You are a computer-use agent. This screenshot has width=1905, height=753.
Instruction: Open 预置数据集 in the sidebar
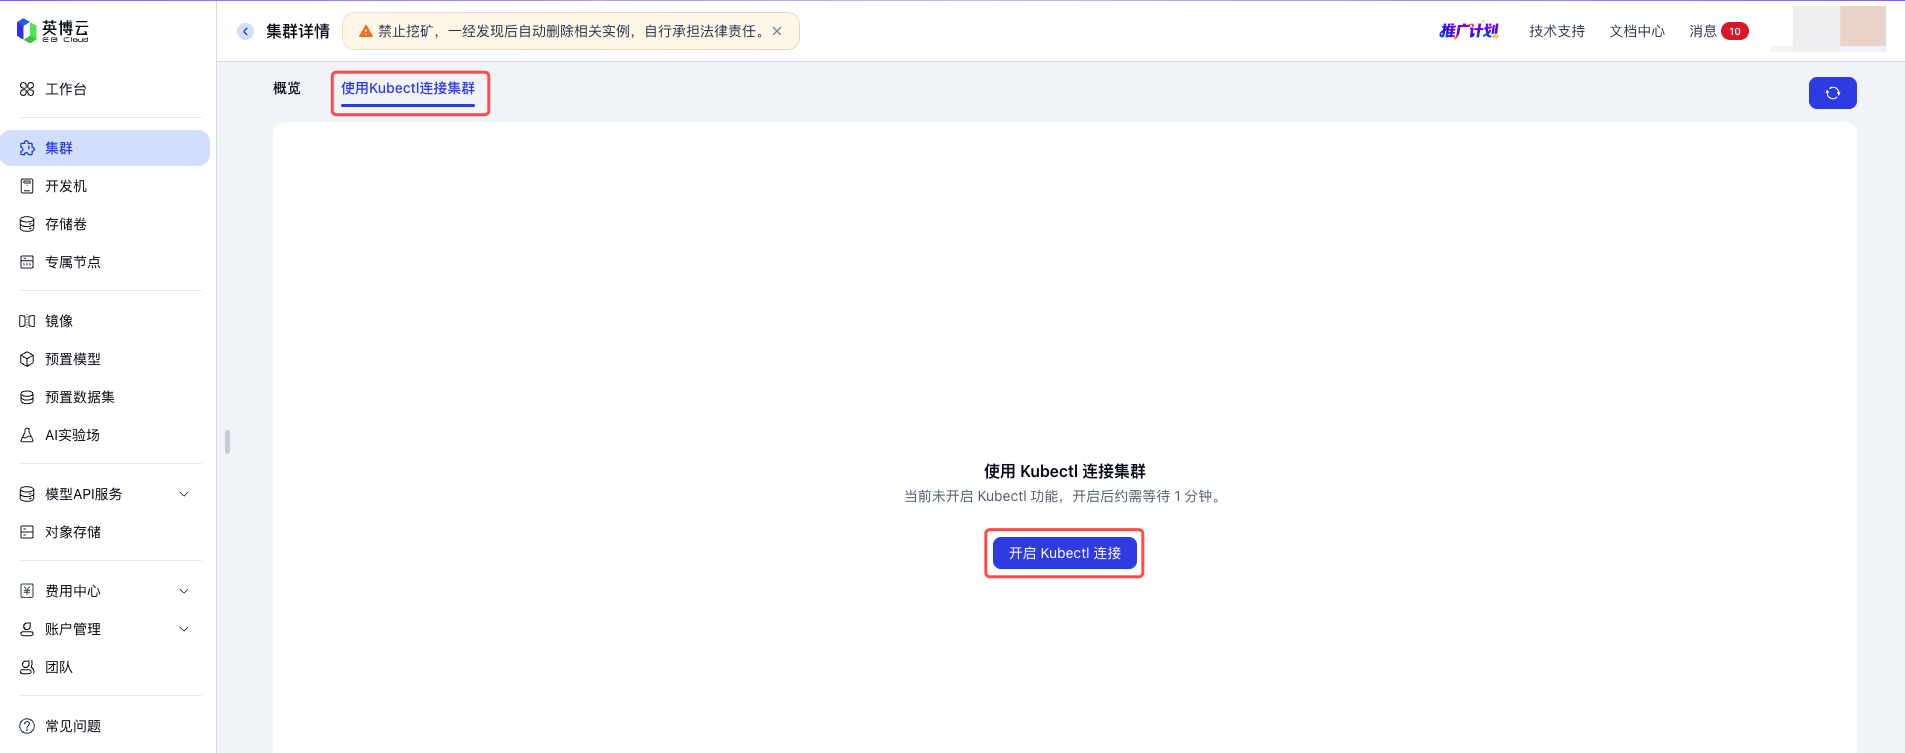coord(105,397)
